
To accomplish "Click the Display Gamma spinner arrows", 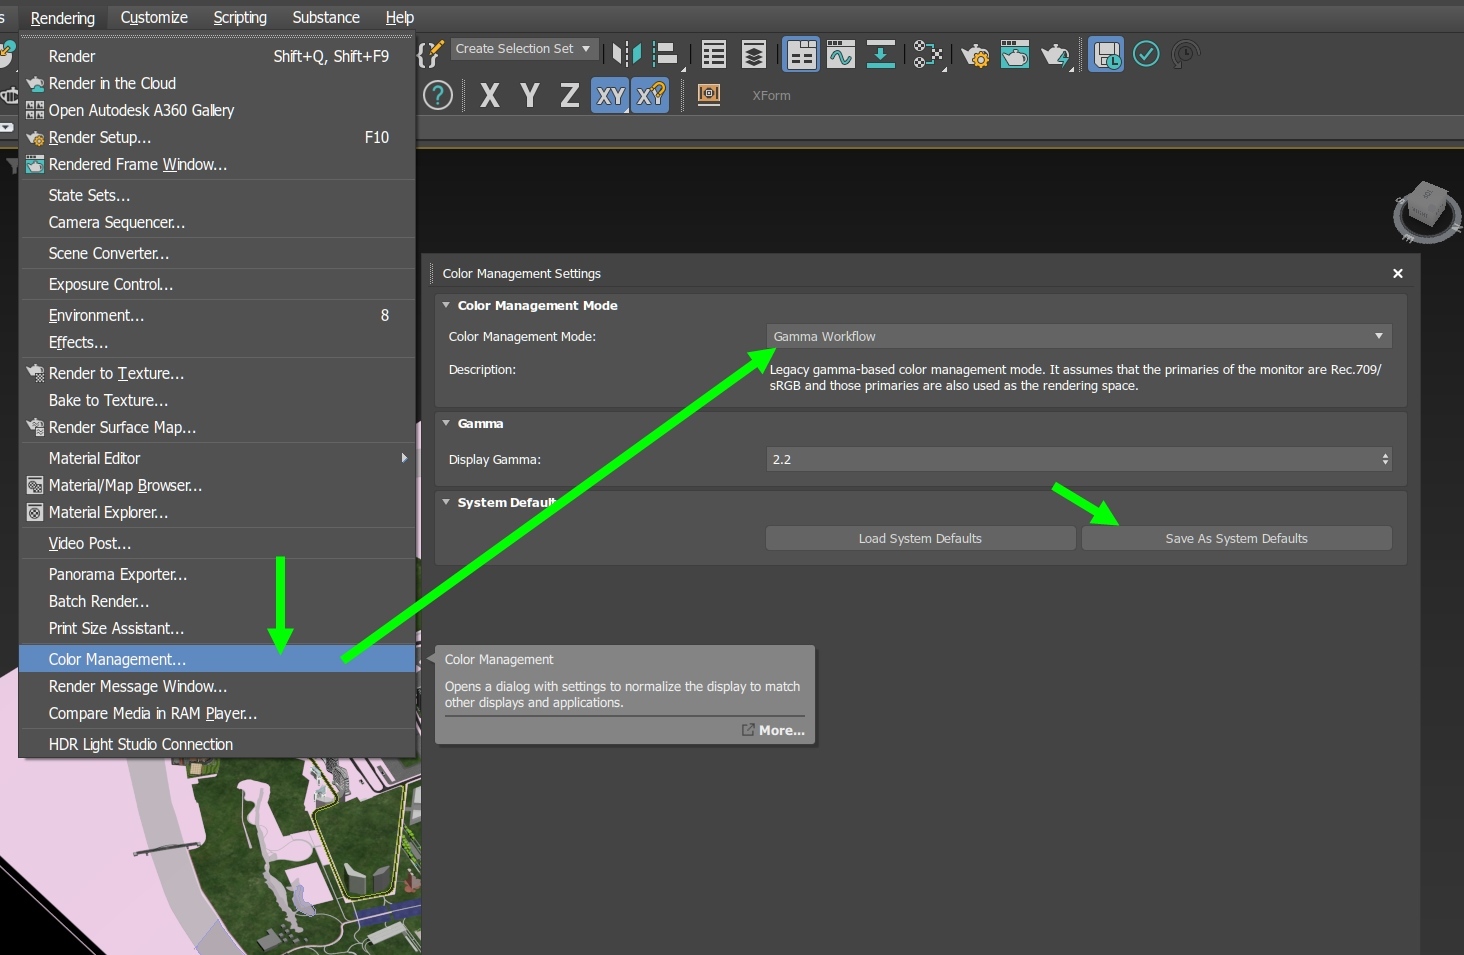I will point(1385,460).
